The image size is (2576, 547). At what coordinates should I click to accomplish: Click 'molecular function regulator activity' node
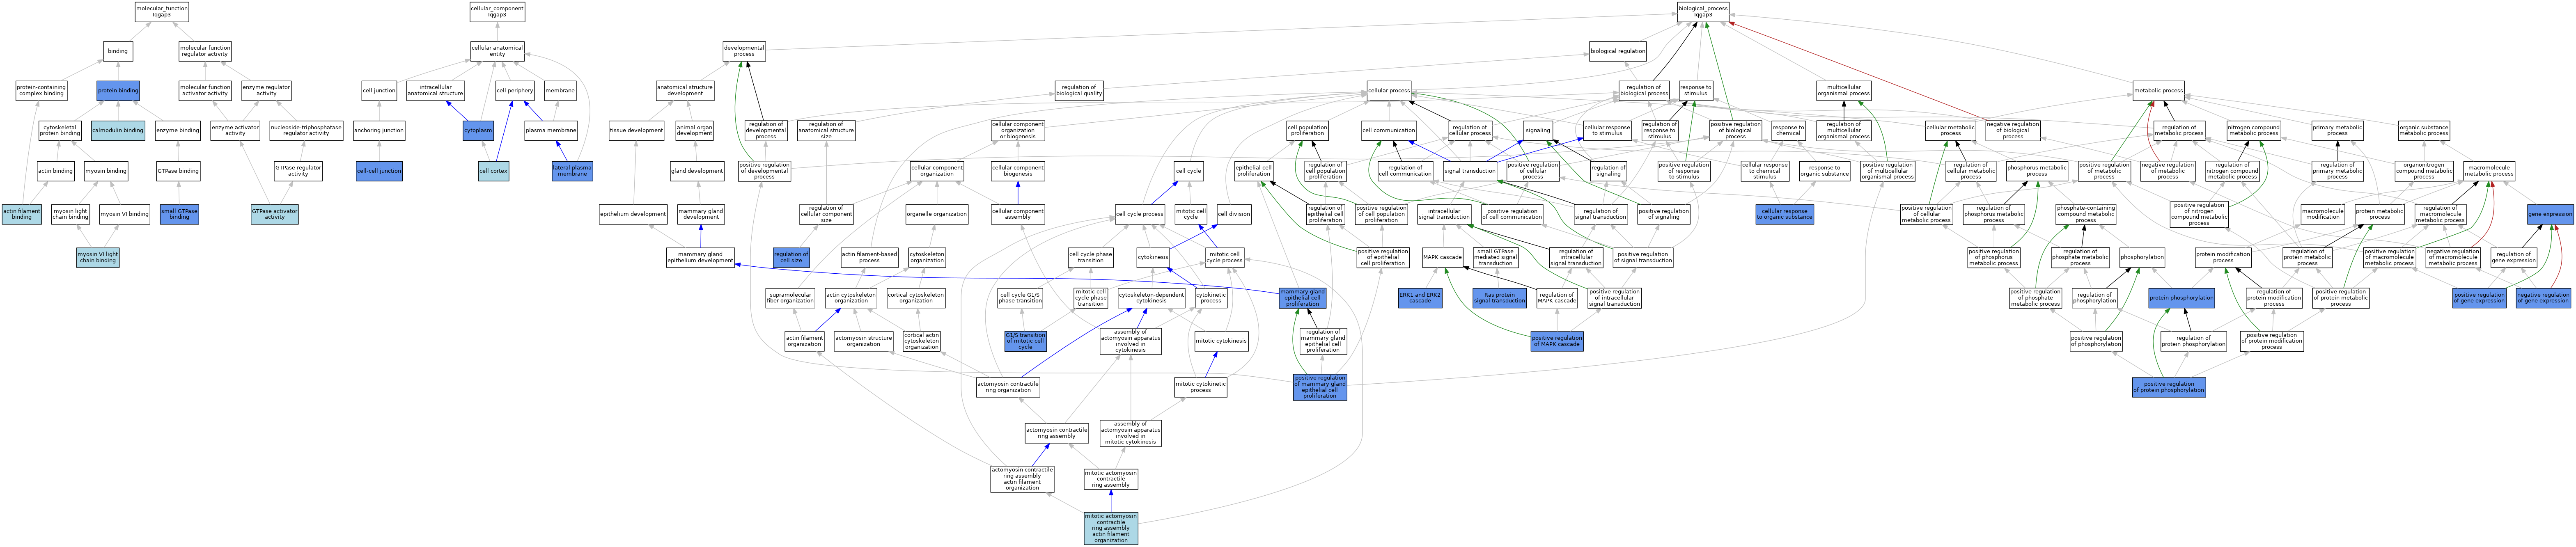(205, 51)
